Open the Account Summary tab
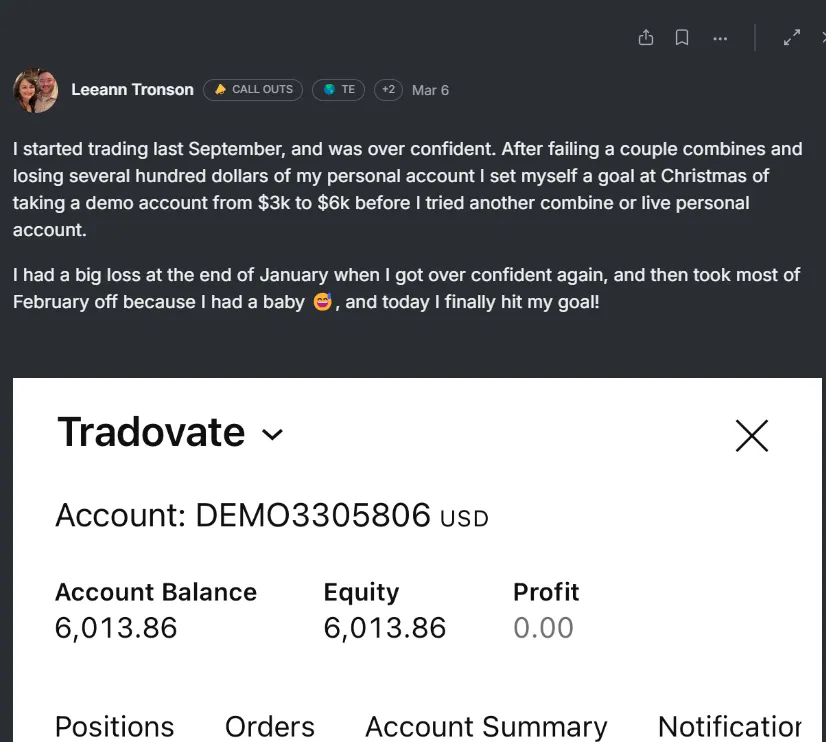The image size is (826, 742). (x=486, y=727)
